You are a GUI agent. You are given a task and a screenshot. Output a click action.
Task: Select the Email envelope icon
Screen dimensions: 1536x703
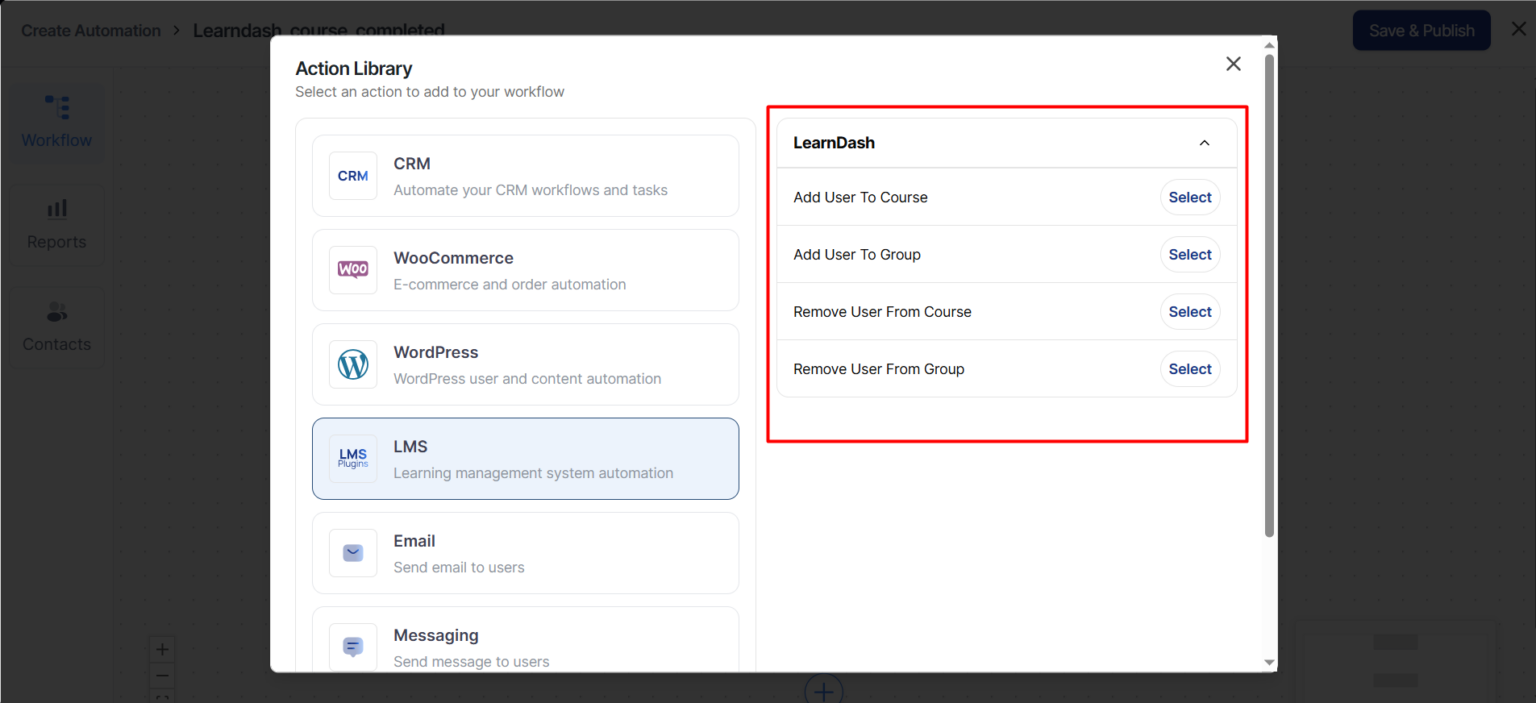pos(352,553)
